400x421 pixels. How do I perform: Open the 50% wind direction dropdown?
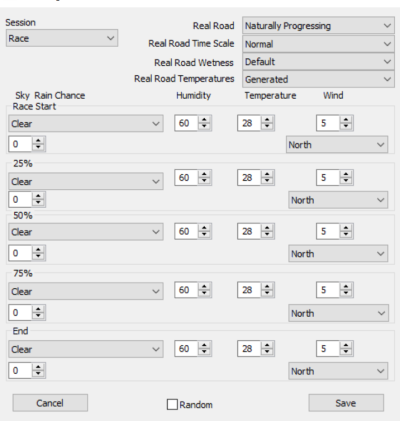coord(338,254)
